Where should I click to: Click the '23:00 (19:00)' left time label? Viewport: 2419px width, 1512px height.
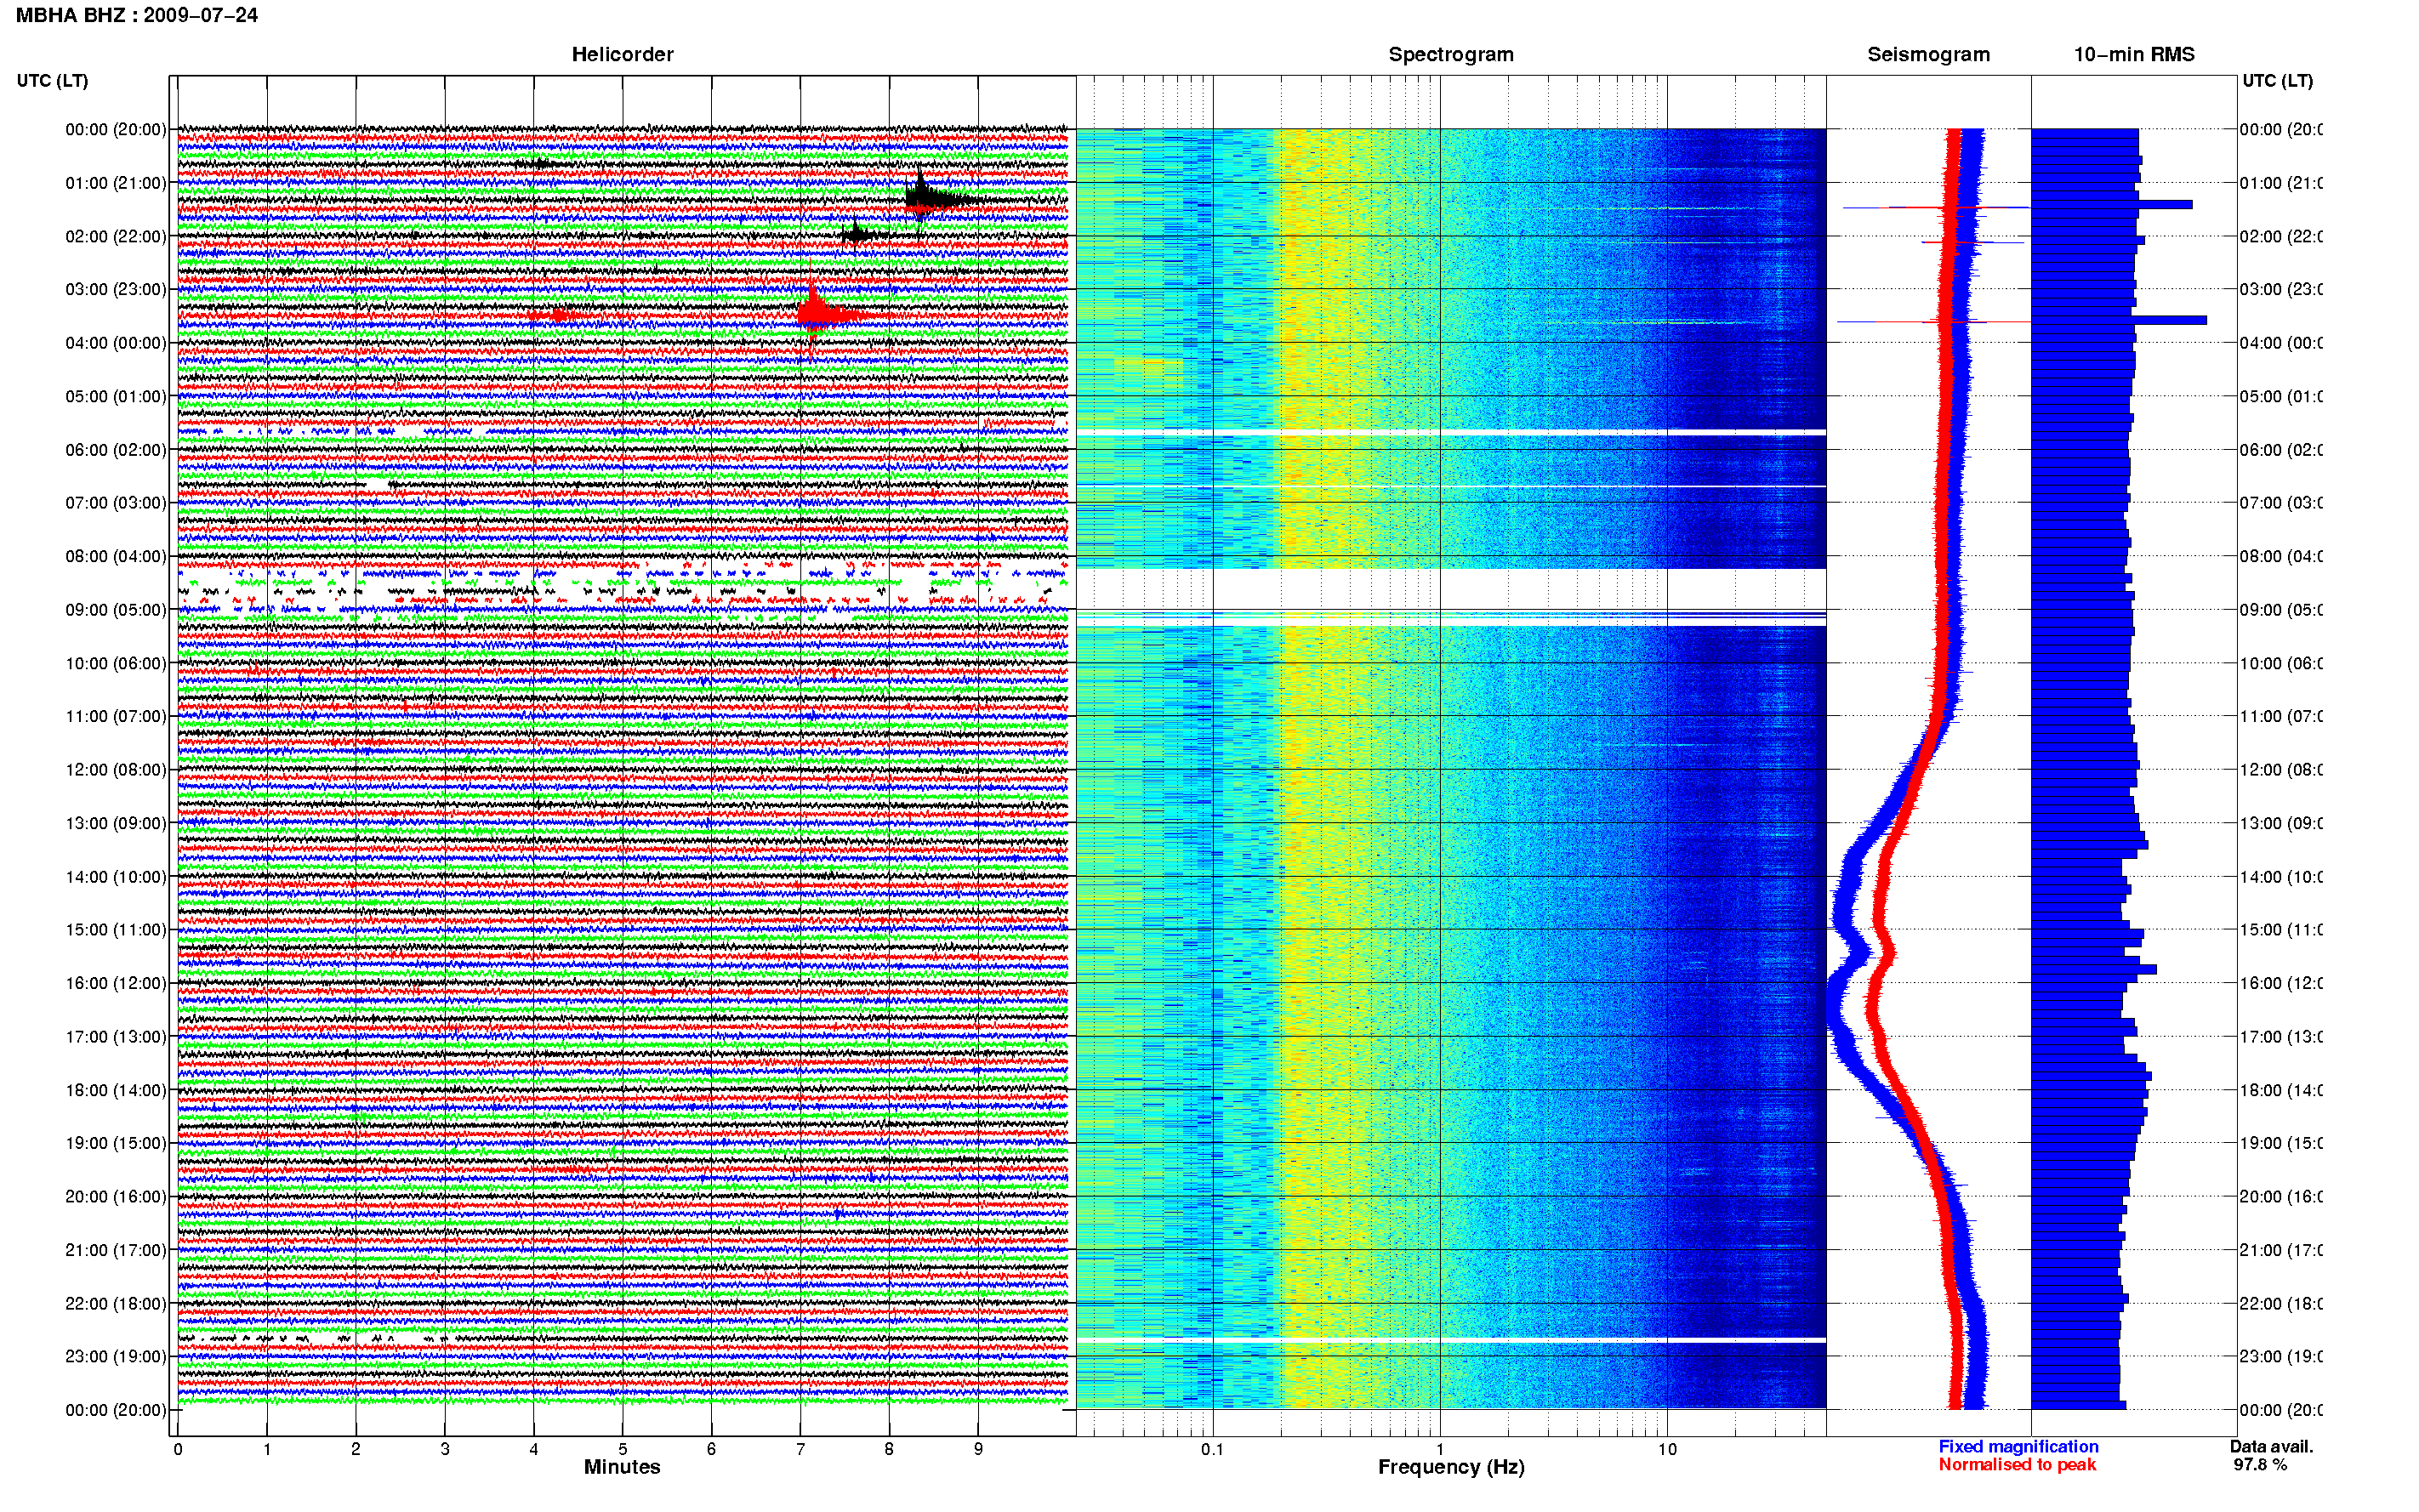click(x=115, y=1357)
